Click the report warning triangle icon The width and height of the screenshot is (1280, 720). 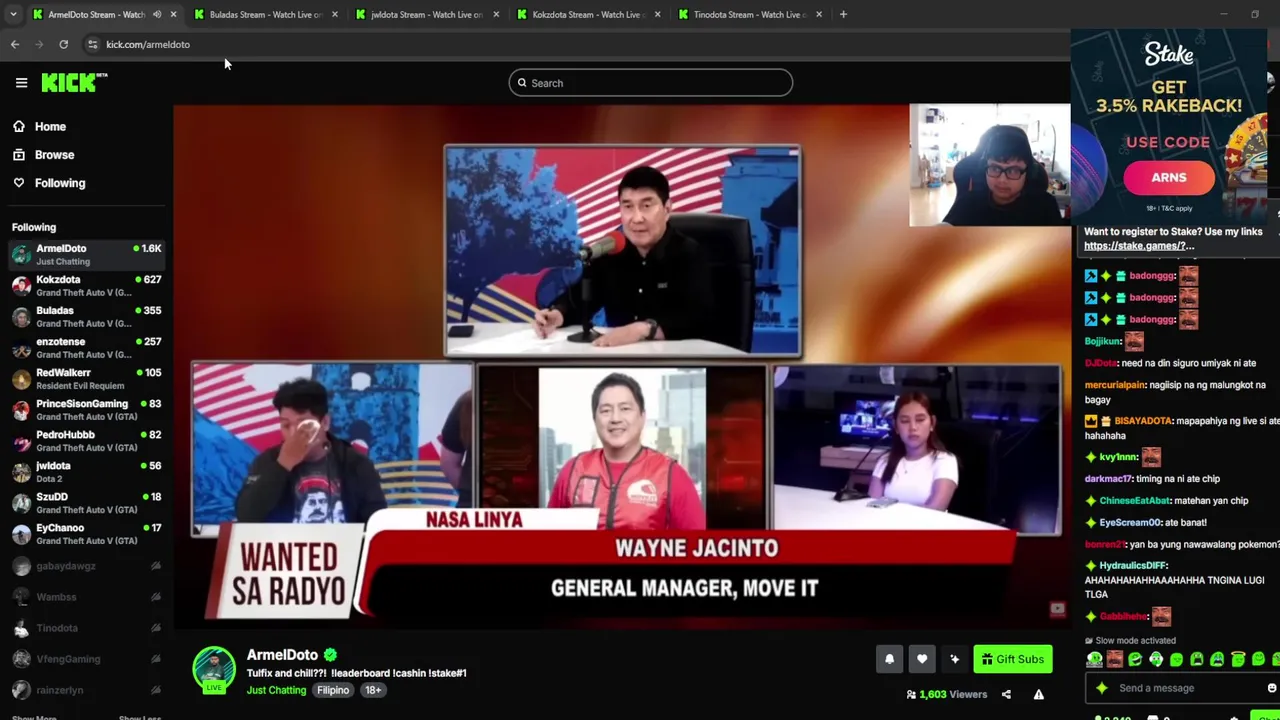(1039, 695)
